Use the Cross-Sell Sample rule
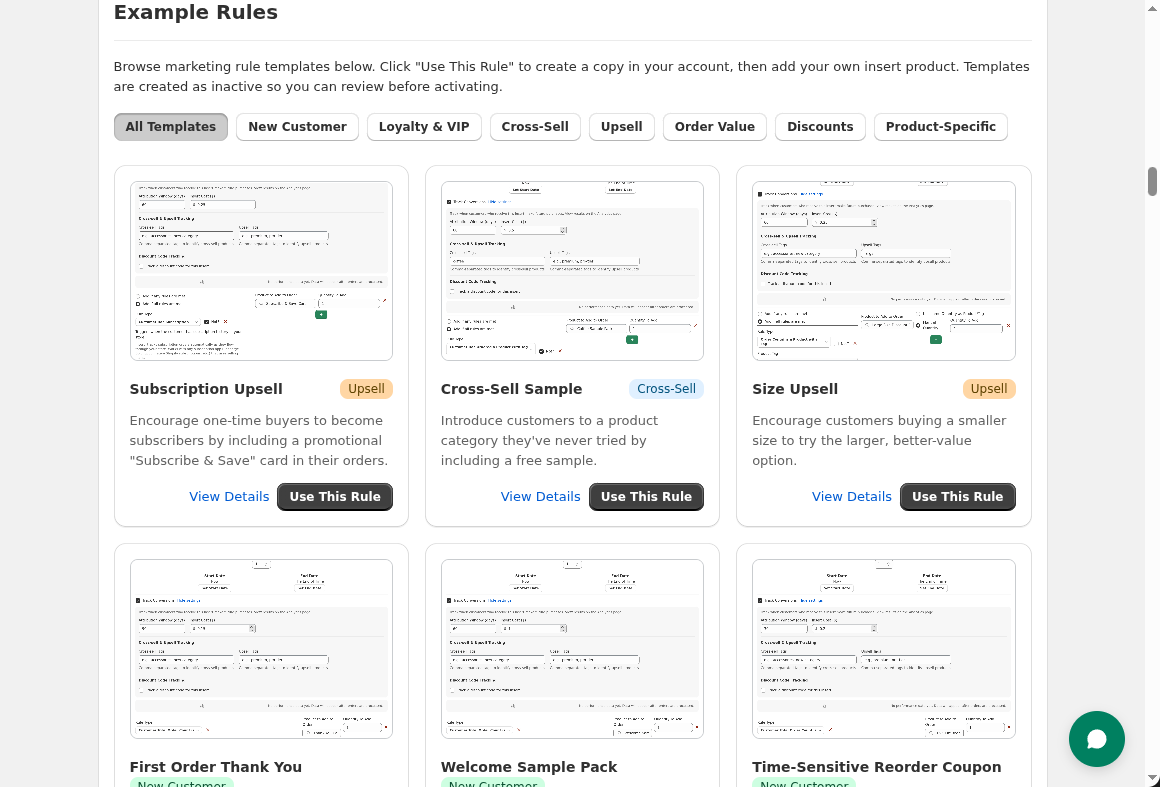The width and height of the screenshot is (1160, 787). point(646,497)
